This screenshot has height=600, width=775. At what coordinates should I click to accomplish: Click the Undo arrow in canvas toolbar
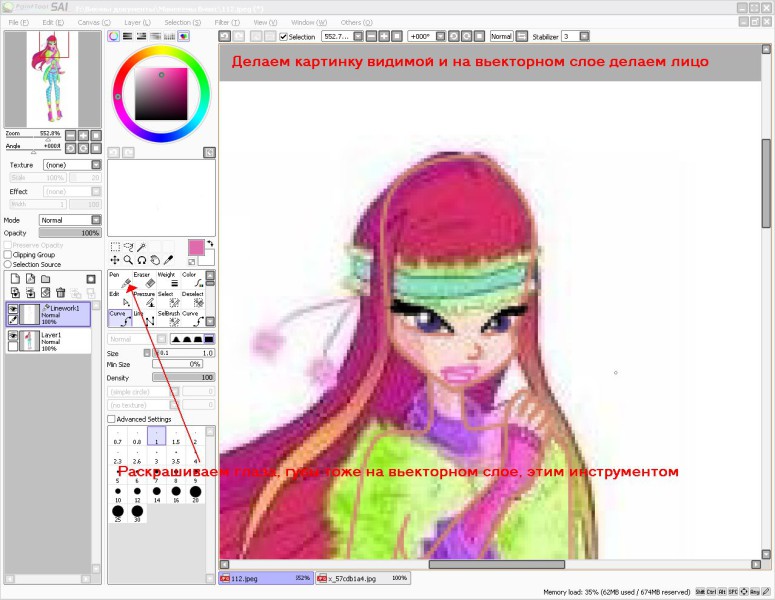tap(224, 36)
